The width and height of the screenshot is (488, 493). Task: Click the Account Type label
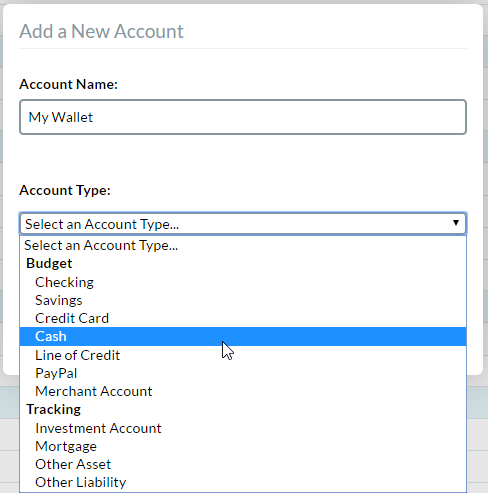pos(65,190)
